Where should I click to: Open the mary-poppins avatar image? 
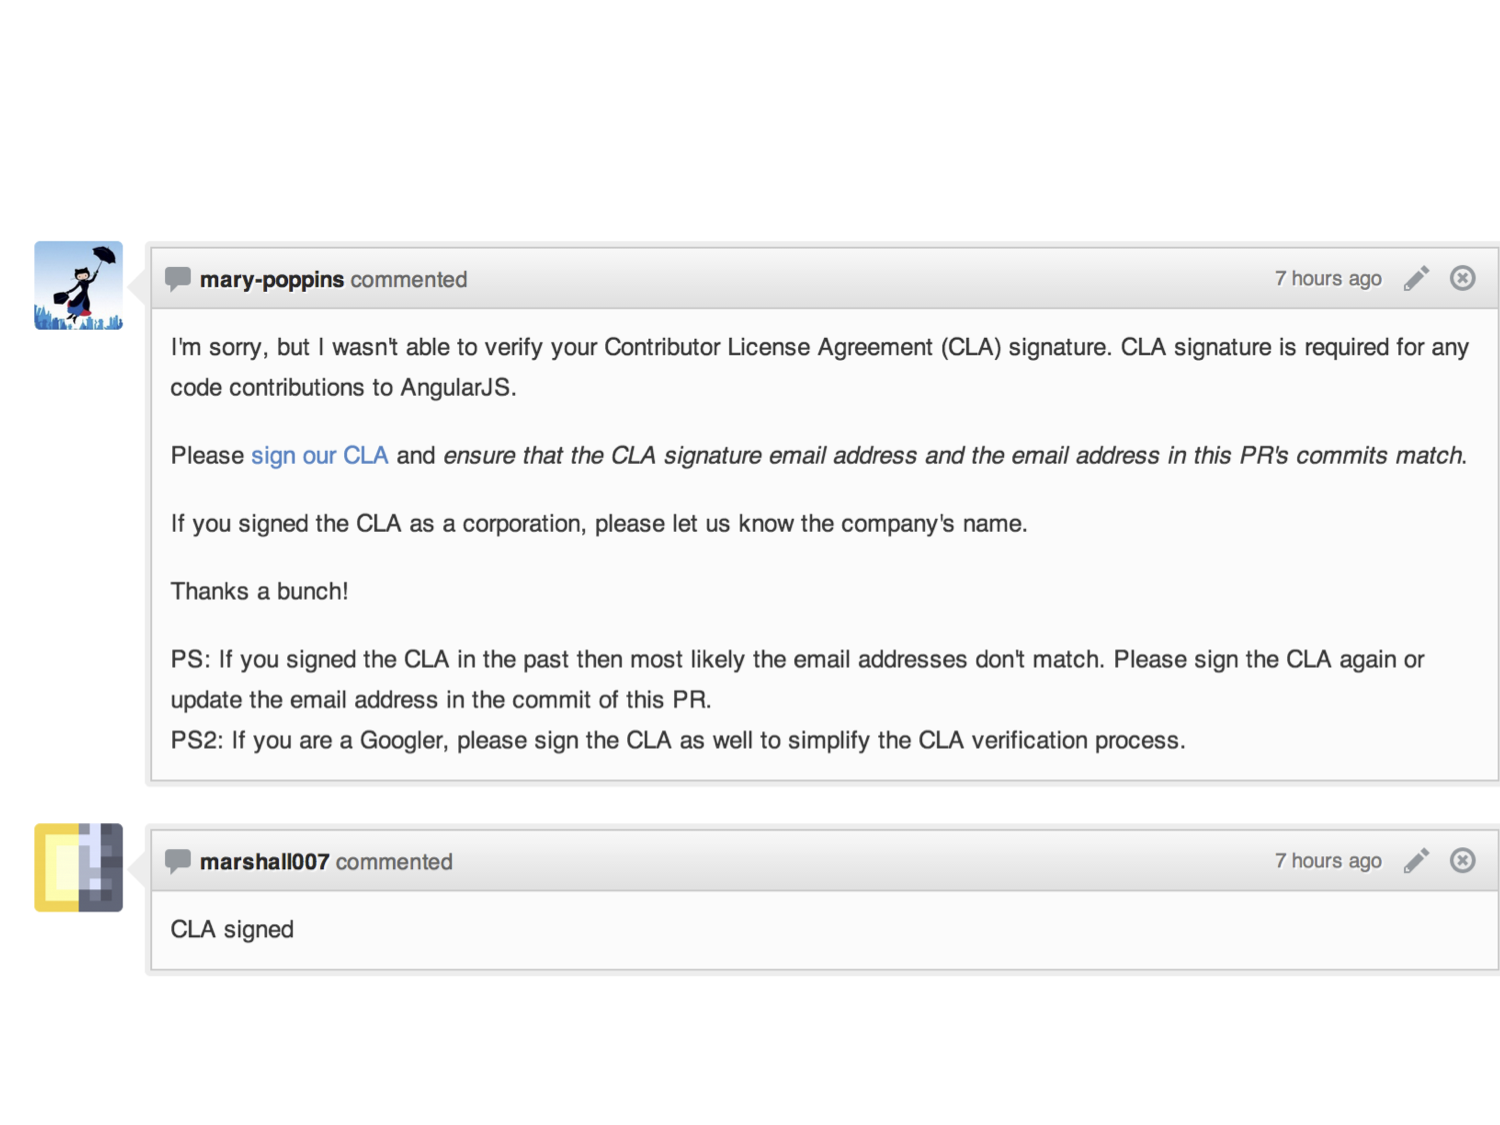(78, 285)
